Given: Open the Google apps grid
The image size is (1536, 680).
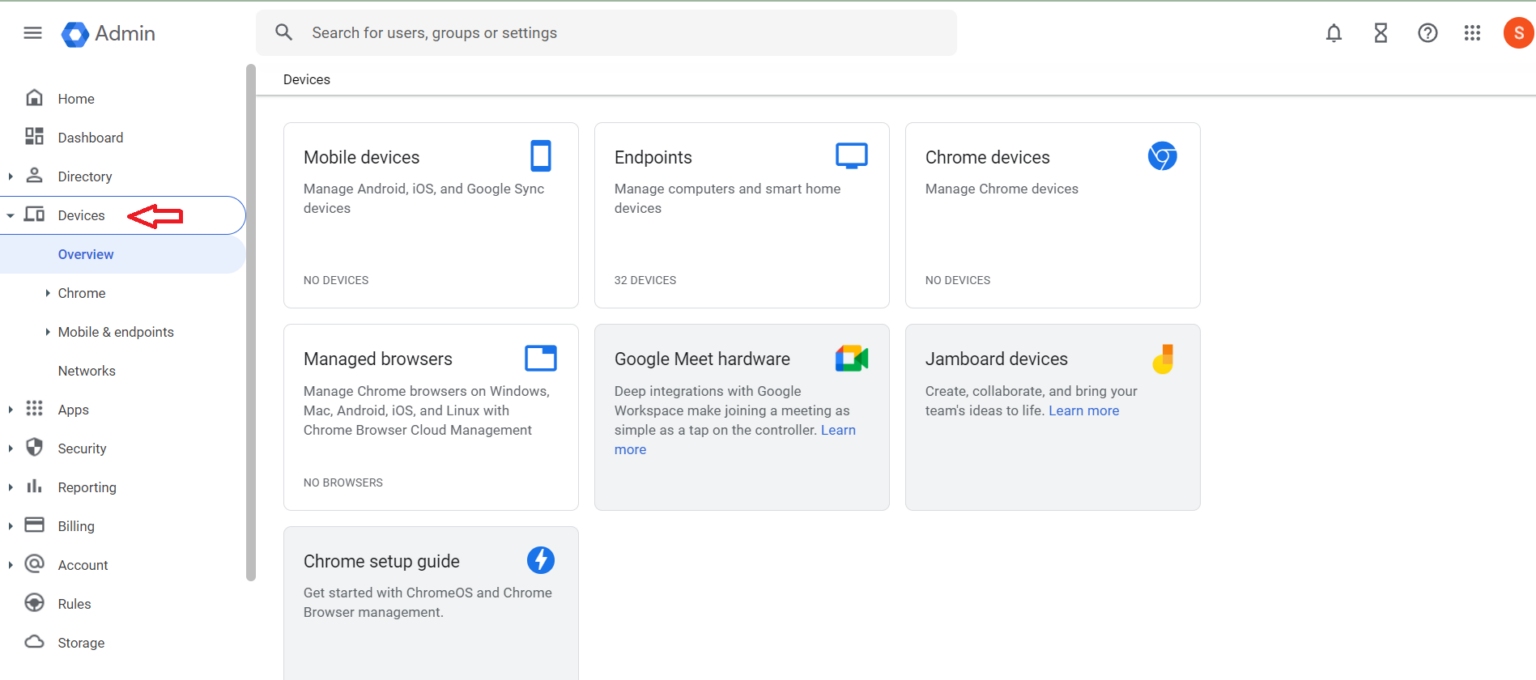Looking at the screenshot, I should pyautogui.click(x=1472, y=32).
